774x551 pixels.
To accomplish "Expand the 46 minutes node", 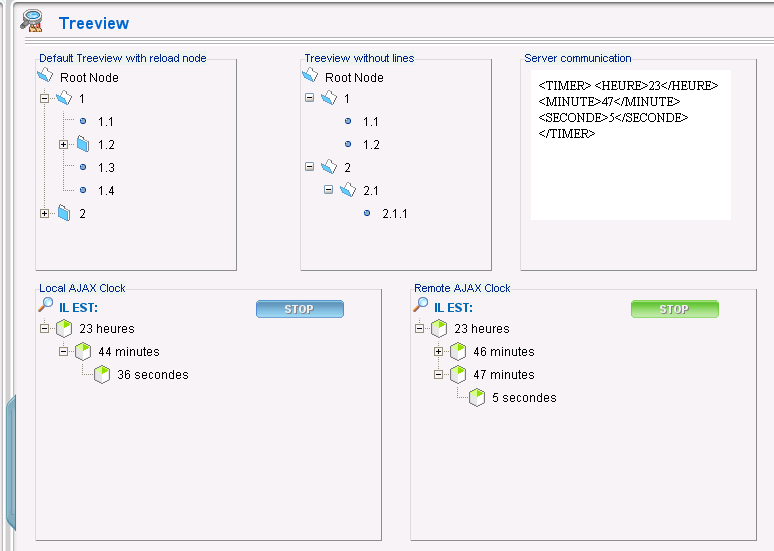I will click(x=438, y=352).
